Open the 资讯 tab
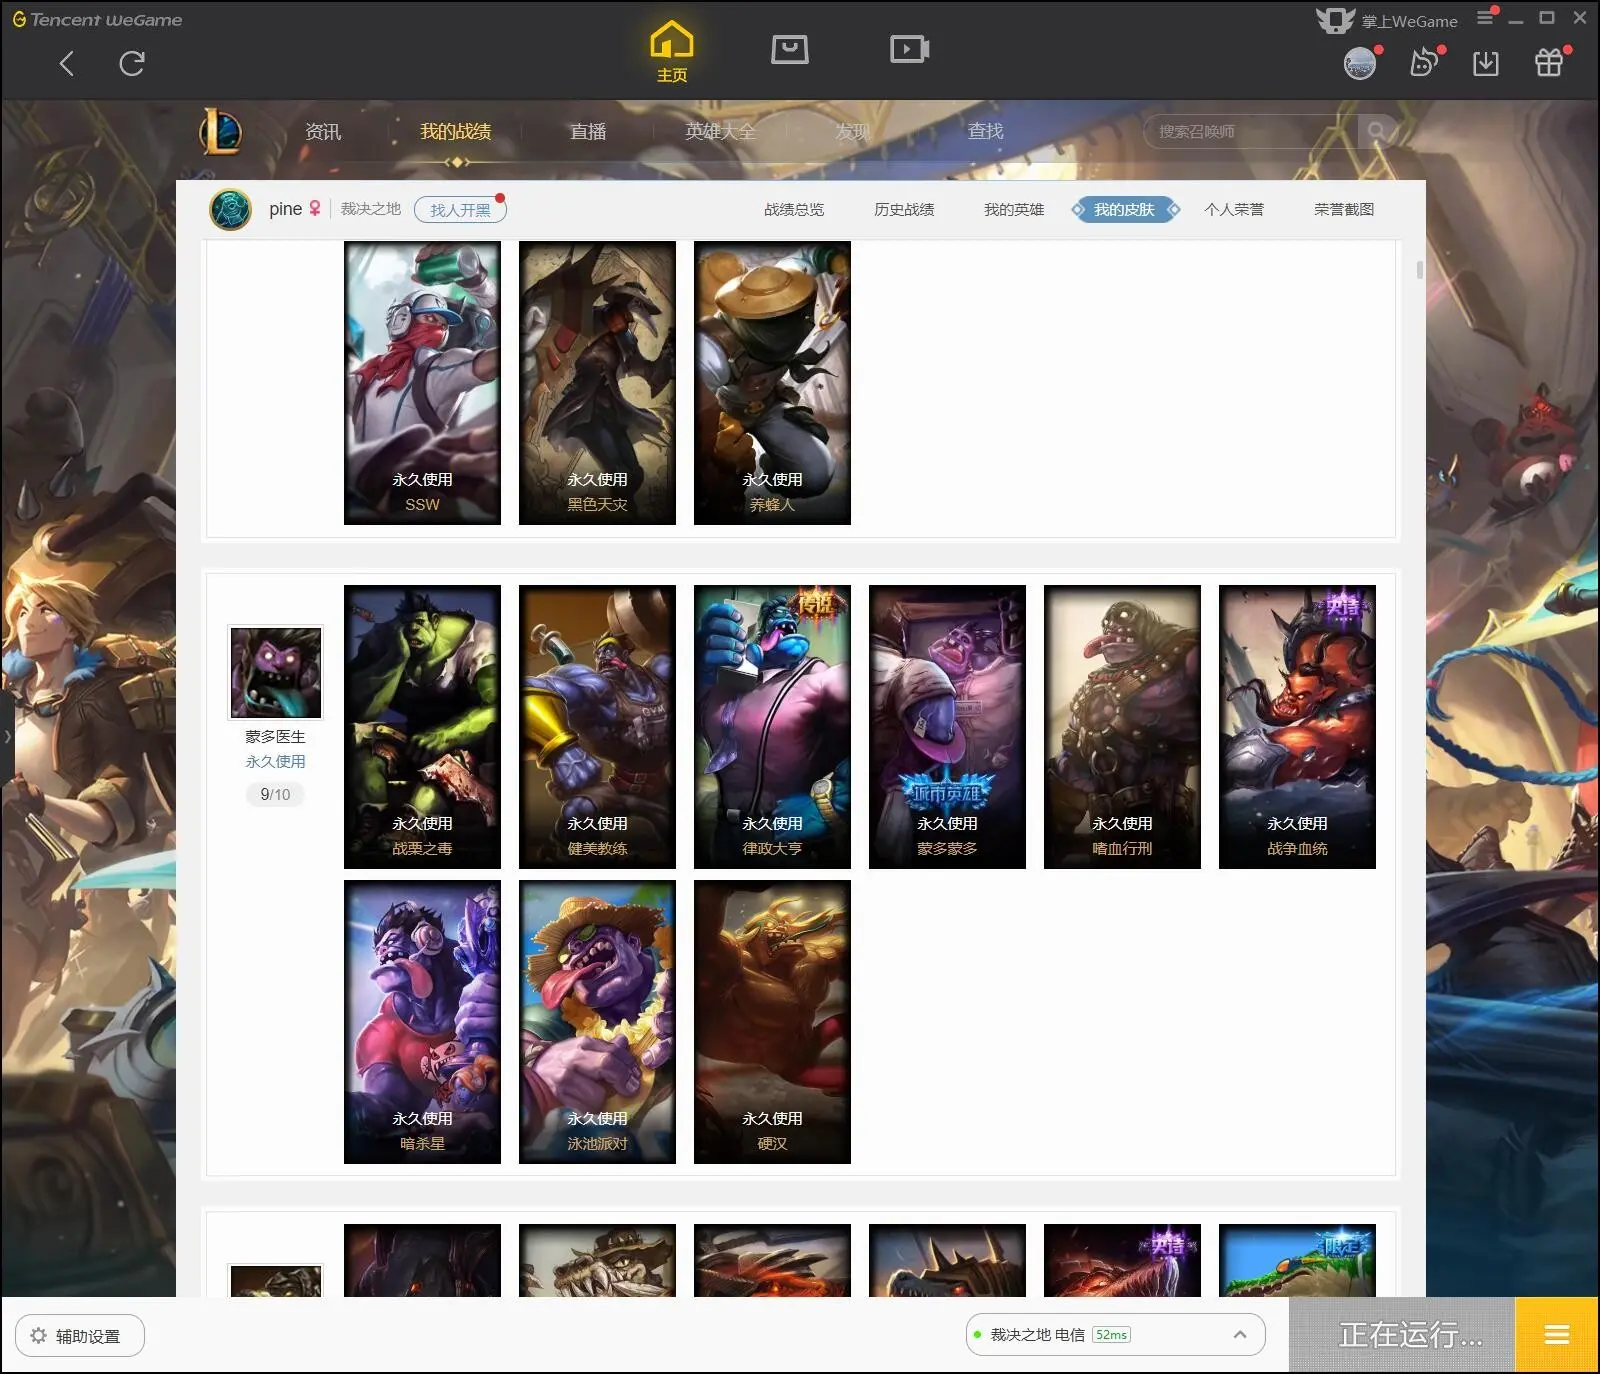Viewport: 1600px width, 1374px height. coord(323,132)
